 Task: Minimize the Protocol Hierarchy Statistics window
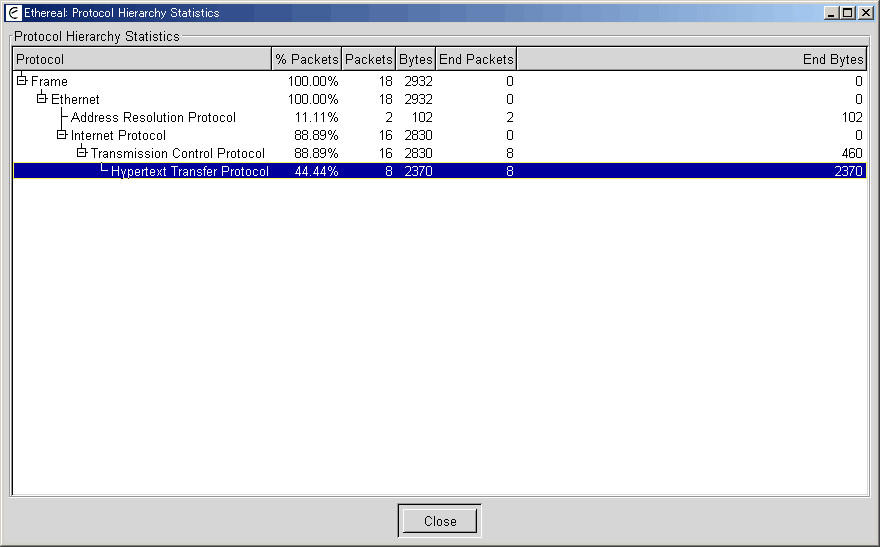(832, 13)
